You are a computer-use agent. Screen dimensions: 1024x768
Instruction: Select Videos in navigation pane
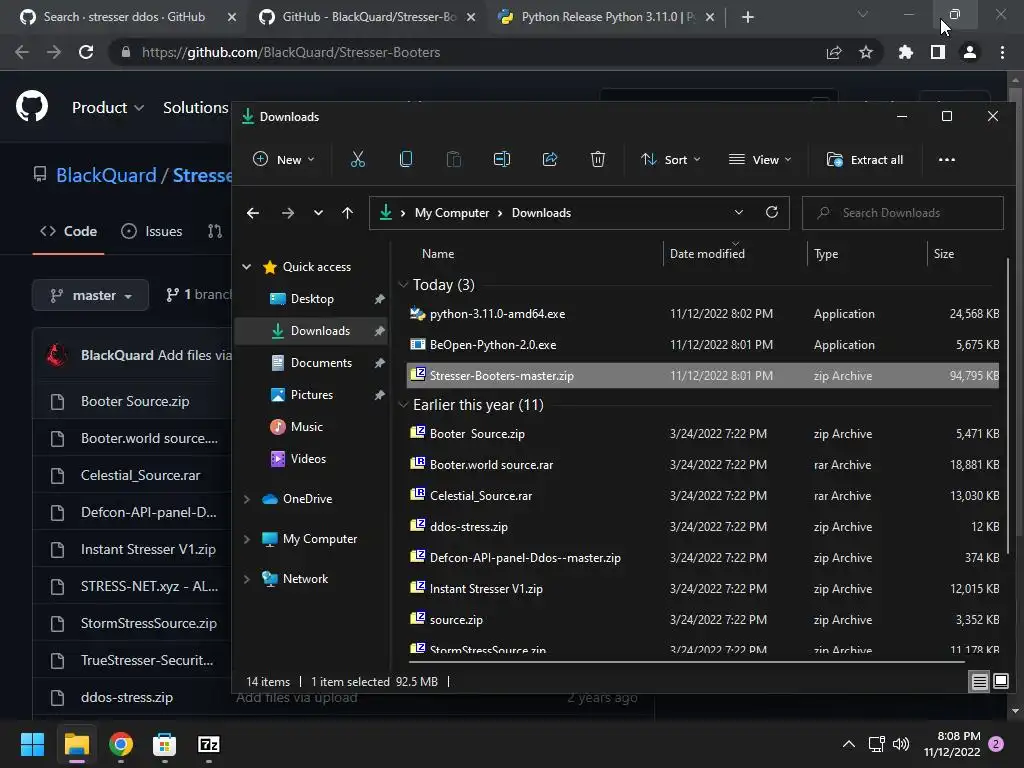(308, 458)
